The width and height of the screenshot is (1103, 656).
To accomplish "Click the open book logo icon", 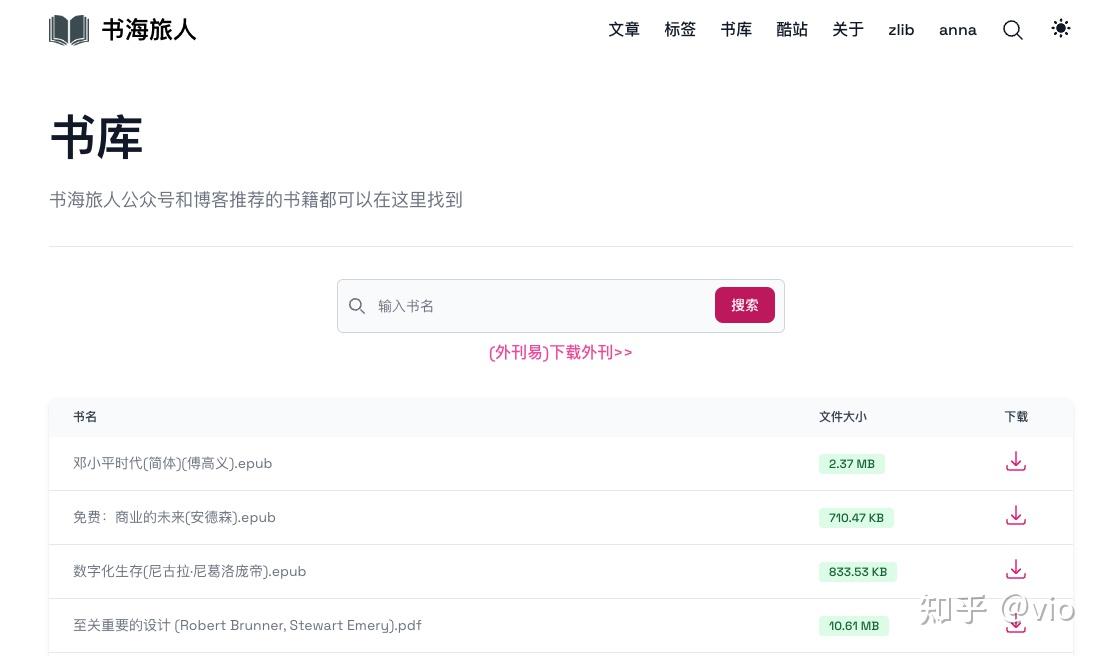I will click(x=69, y=30).
